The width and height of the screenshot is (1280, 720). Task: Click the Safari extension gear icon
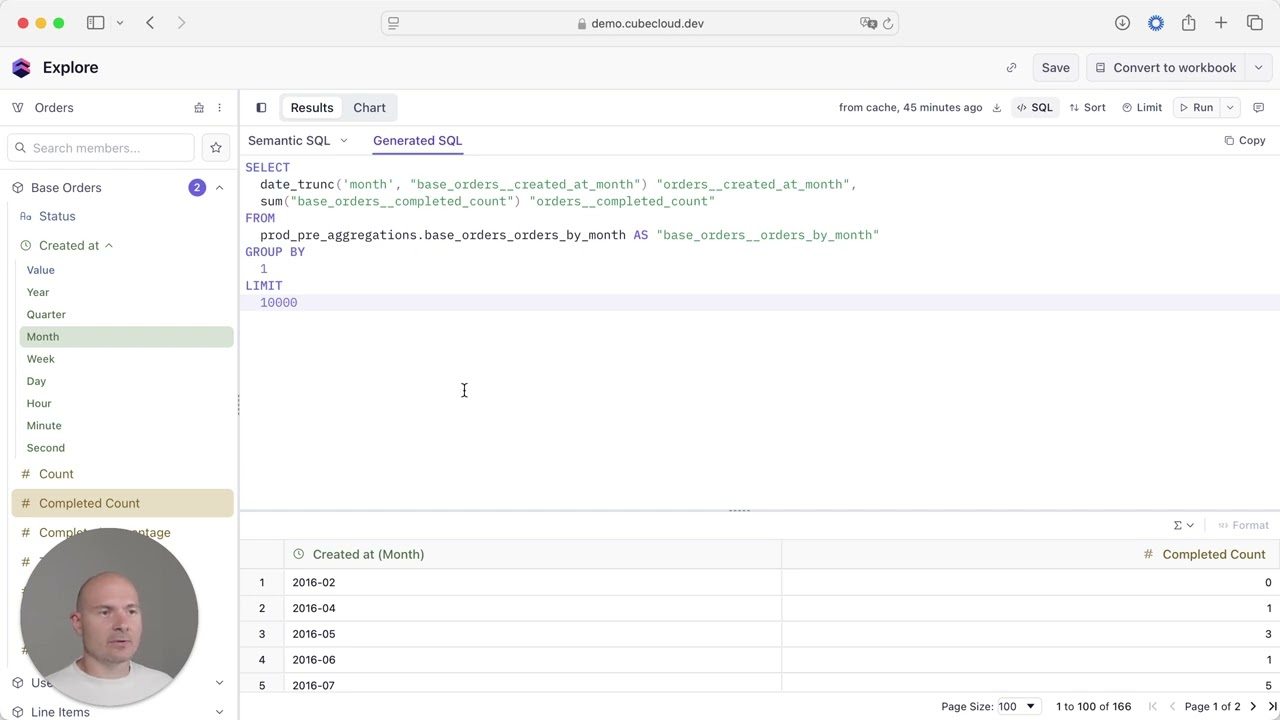pos(1155,23)
